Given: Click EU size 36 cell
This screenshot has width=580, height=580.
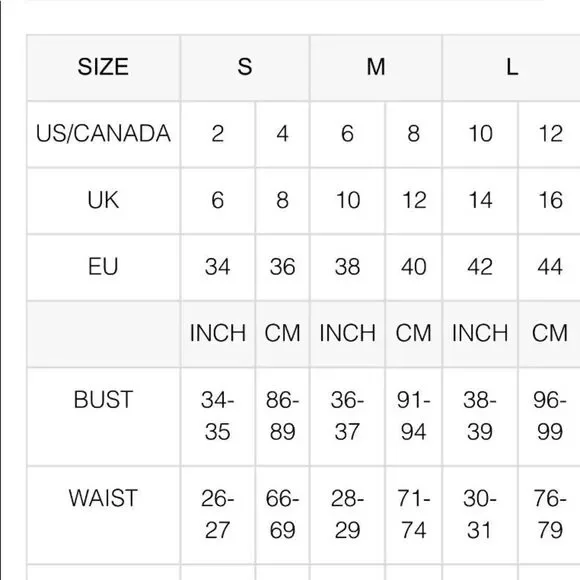Looking at the screenshot, I should [283, 267].
